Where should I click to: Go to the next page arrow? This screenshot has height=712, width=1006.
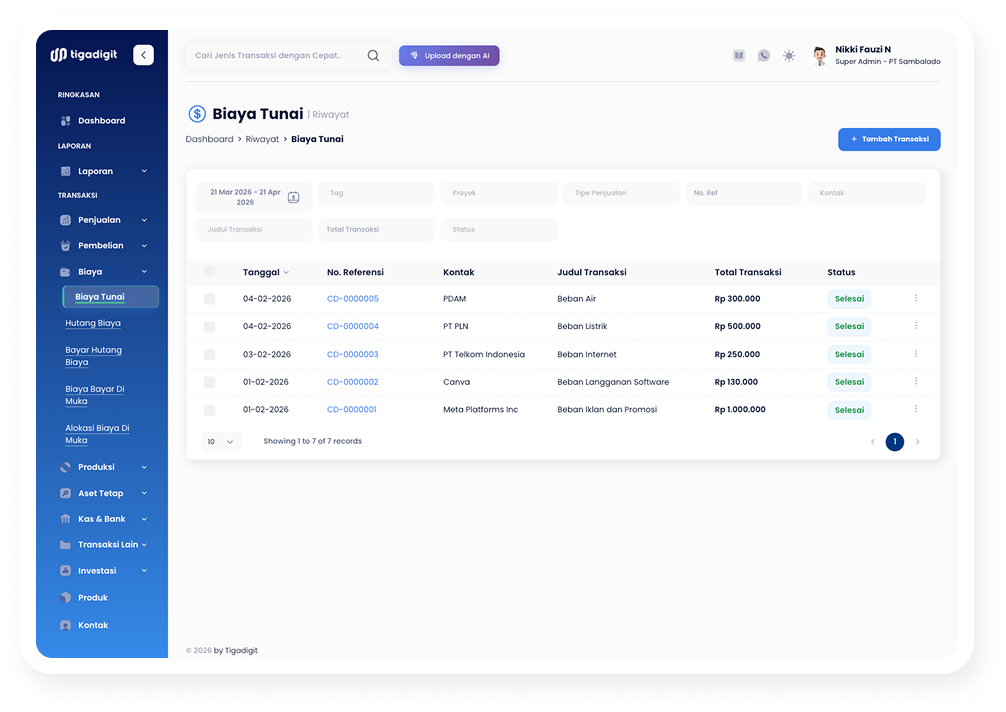point(917,442)
